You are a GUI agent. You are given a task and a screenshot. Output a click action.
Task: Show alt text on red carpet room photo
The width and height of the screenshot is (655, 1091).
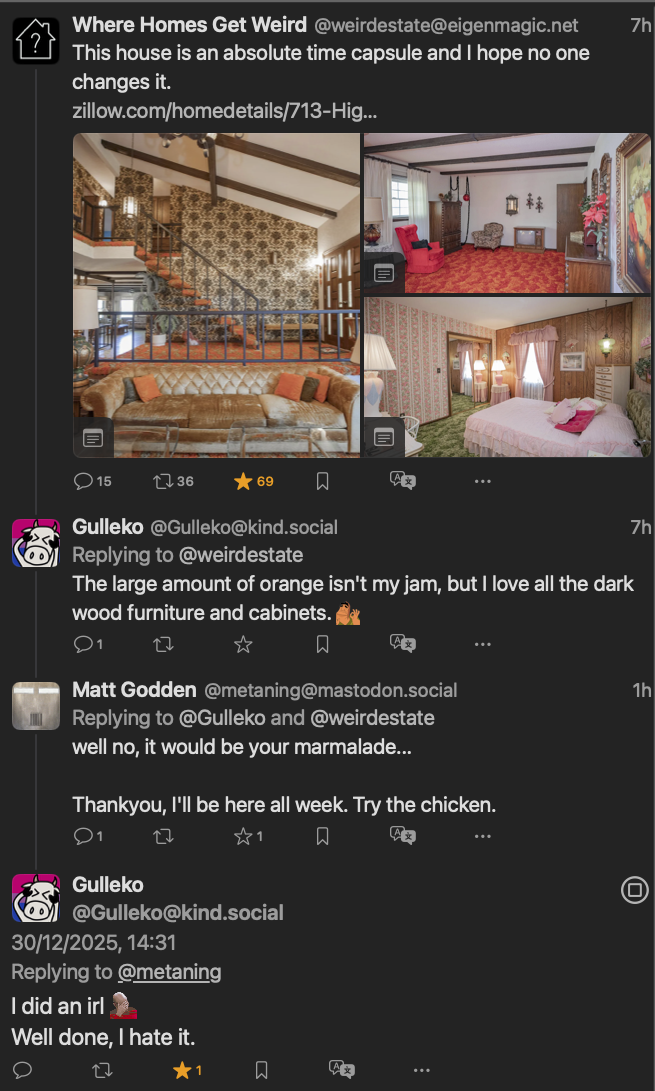(x=384, y=272)
